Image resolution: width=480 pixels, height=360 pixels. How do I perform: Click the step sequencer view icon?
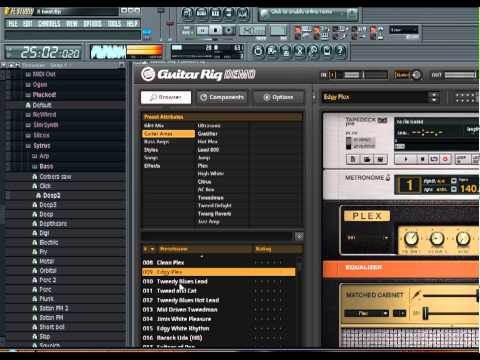[x=201, y=13]
